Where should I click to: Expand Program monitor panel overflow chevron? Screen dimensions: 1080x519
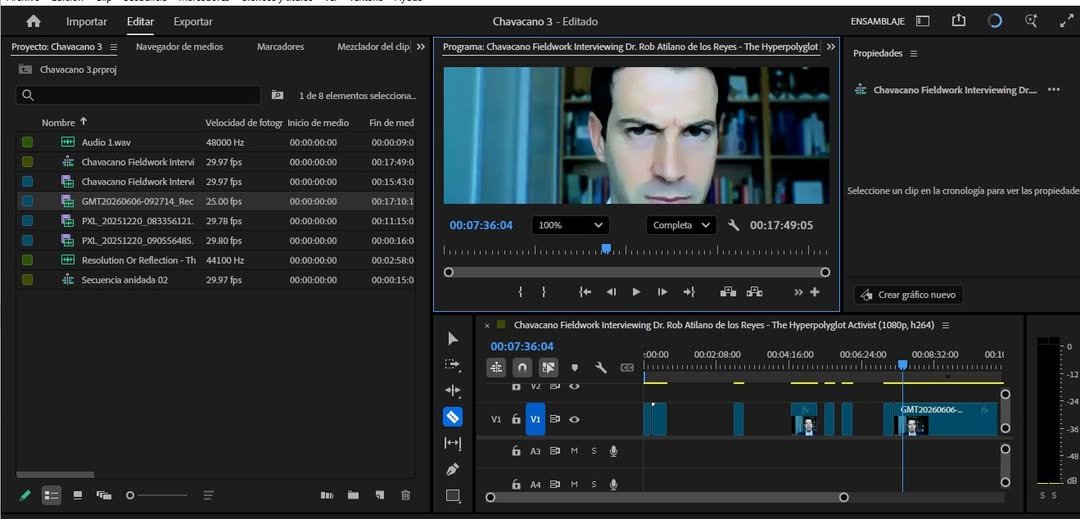pos(831,47)
